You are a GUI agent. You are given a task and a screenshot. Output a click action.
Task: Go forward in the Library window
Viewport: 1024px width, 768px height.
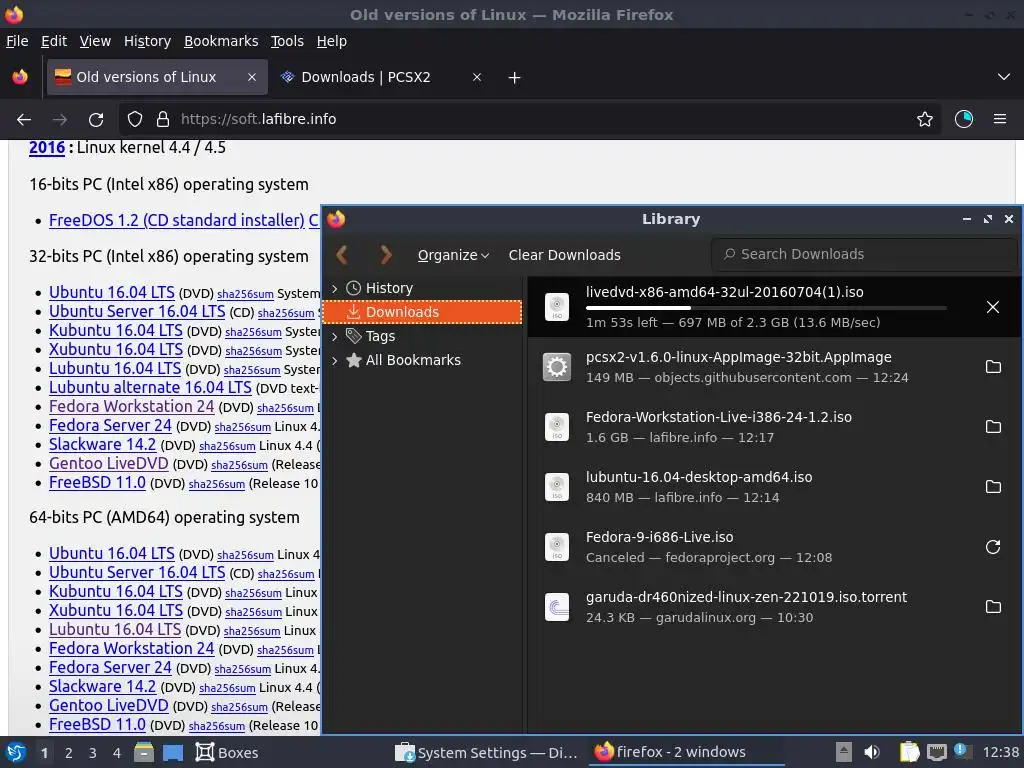(x=386, y=255)
